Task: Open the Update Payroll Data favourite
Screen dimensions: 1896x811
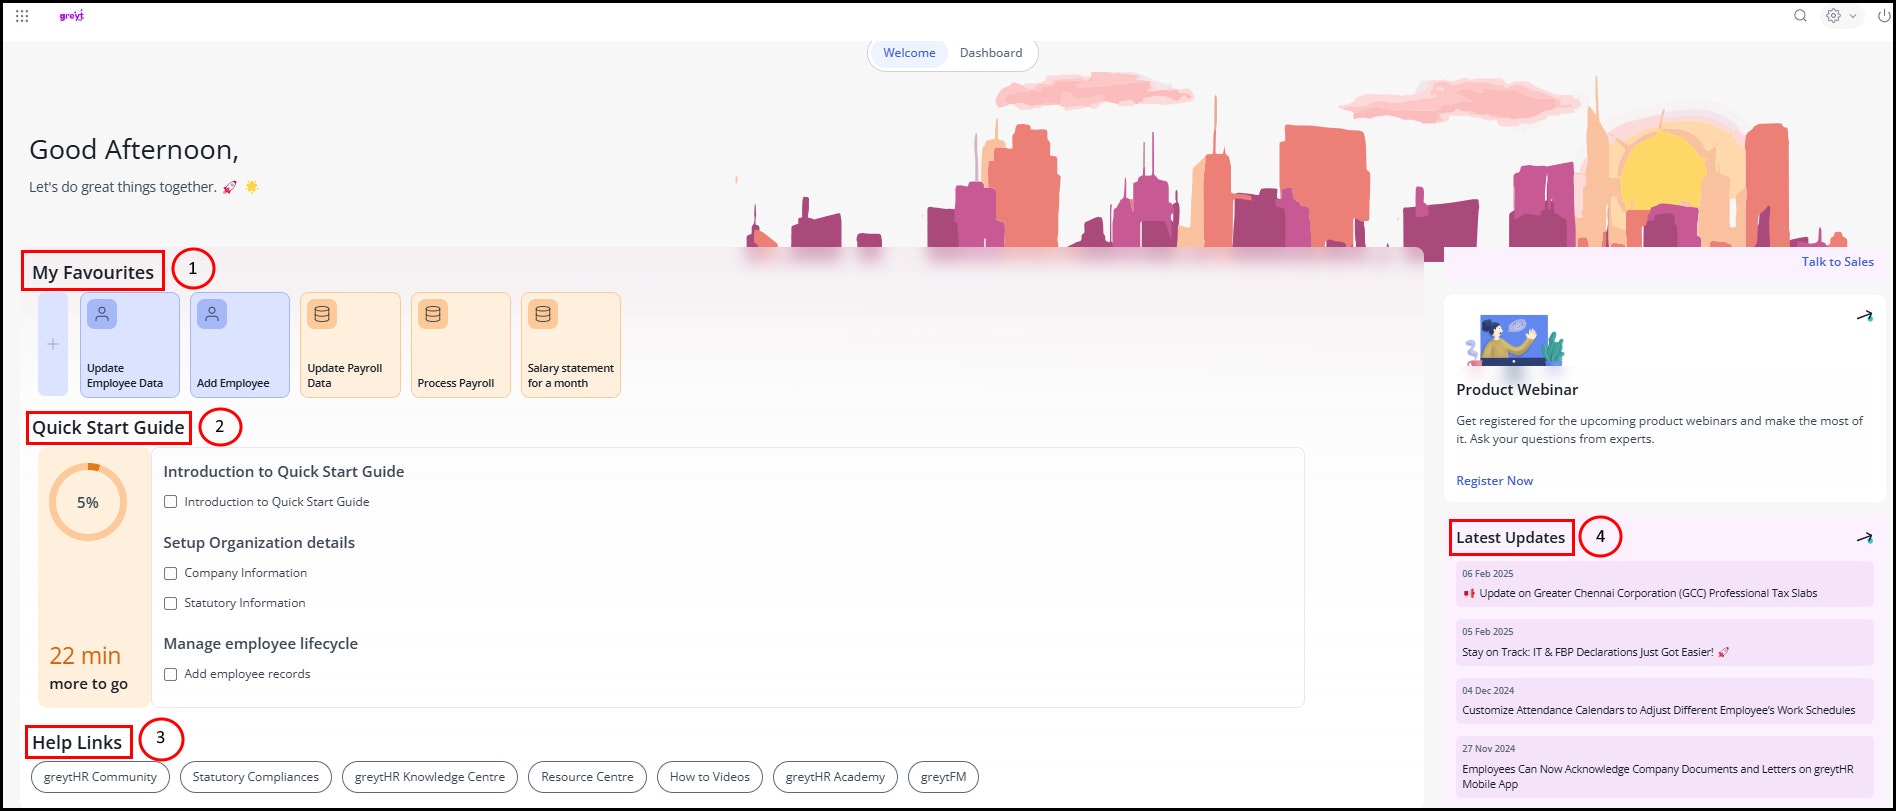Action: click(350, 344)
